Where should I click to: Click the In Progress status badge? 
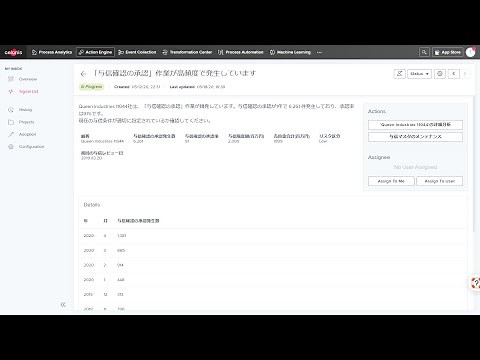coord(91,87)
